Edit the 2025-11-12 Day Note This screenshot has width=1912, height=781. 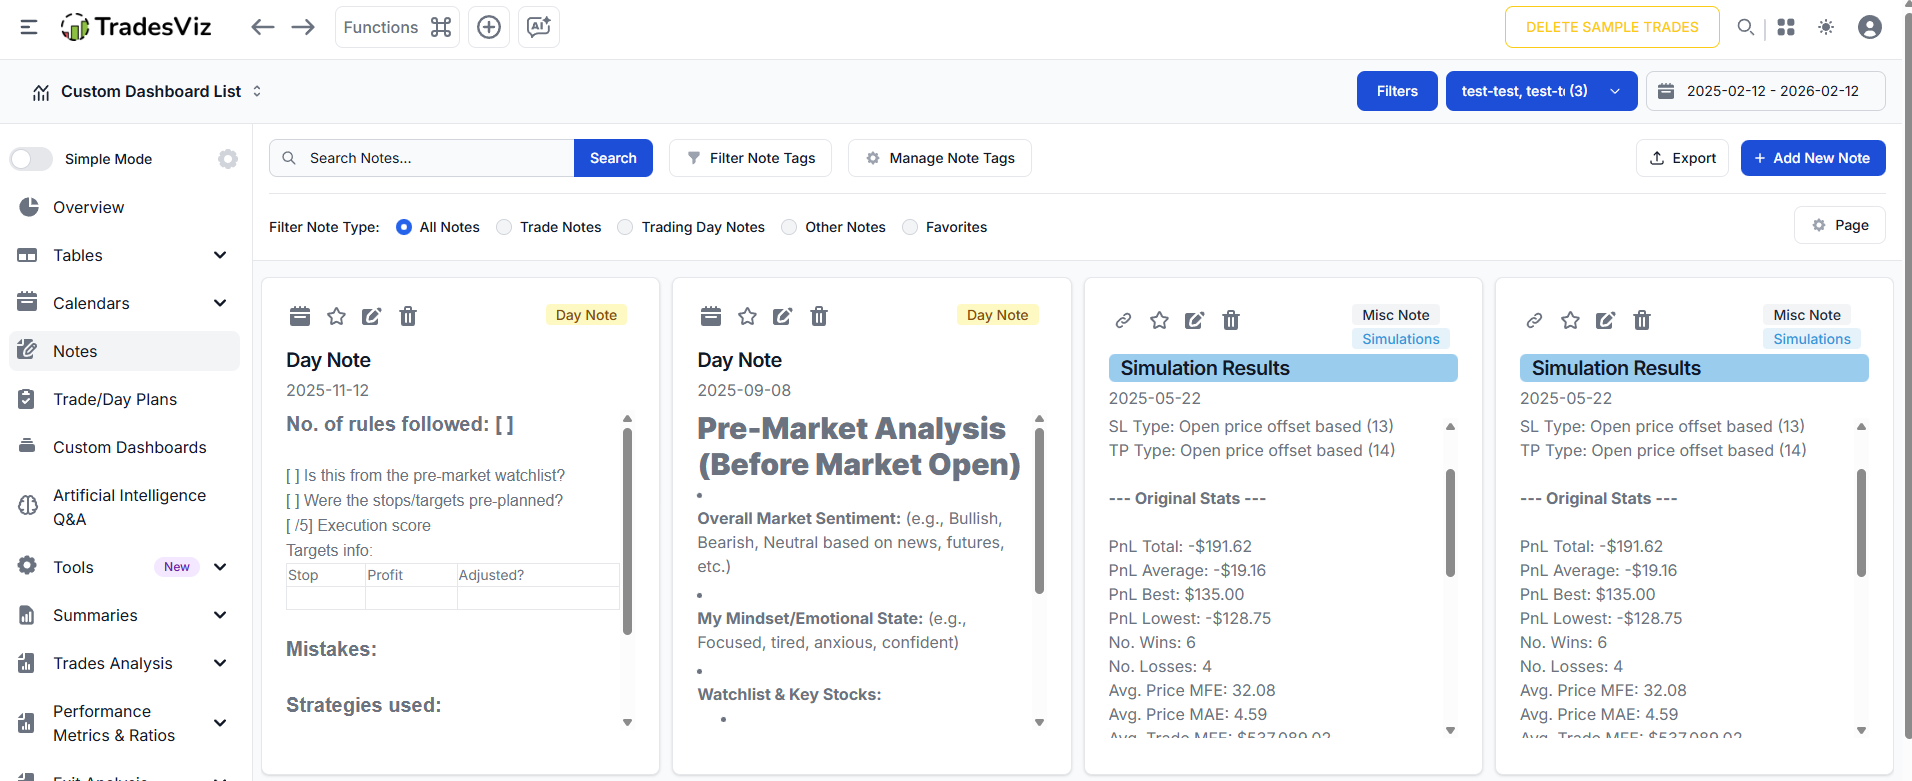pos(372,316)
